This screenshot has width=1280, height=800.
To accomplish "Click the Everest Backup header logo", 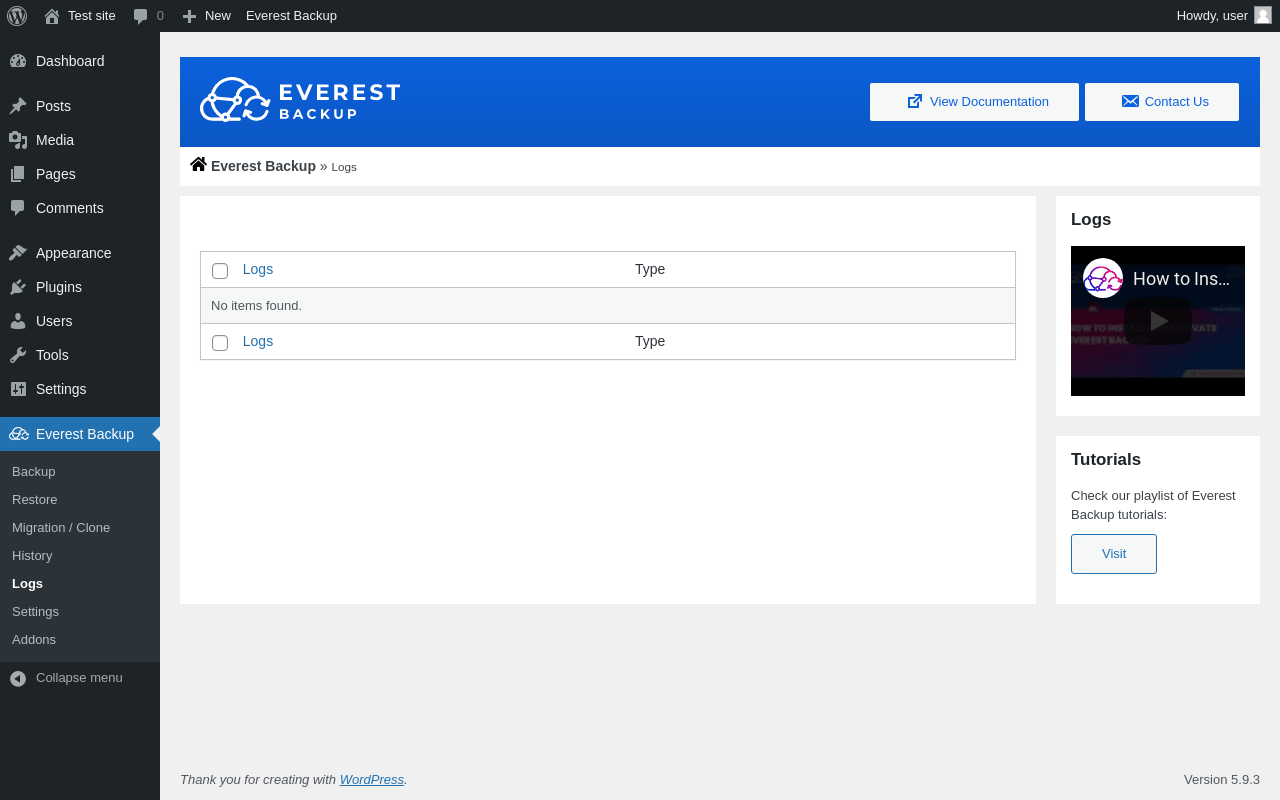I will pyautogui.click(x=300, y=100).
